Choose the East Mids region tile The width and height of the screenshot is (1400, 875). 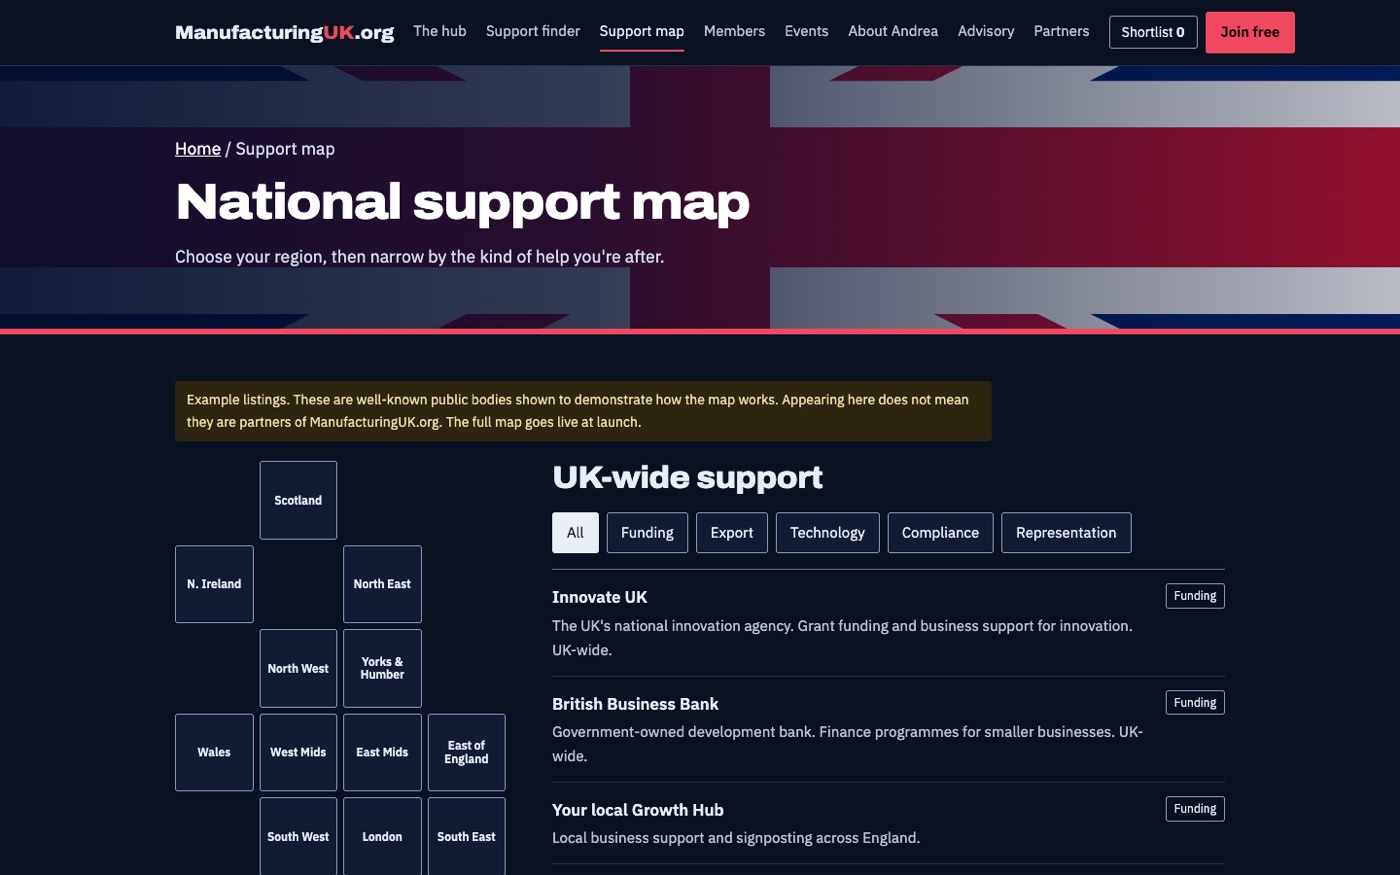382,752
